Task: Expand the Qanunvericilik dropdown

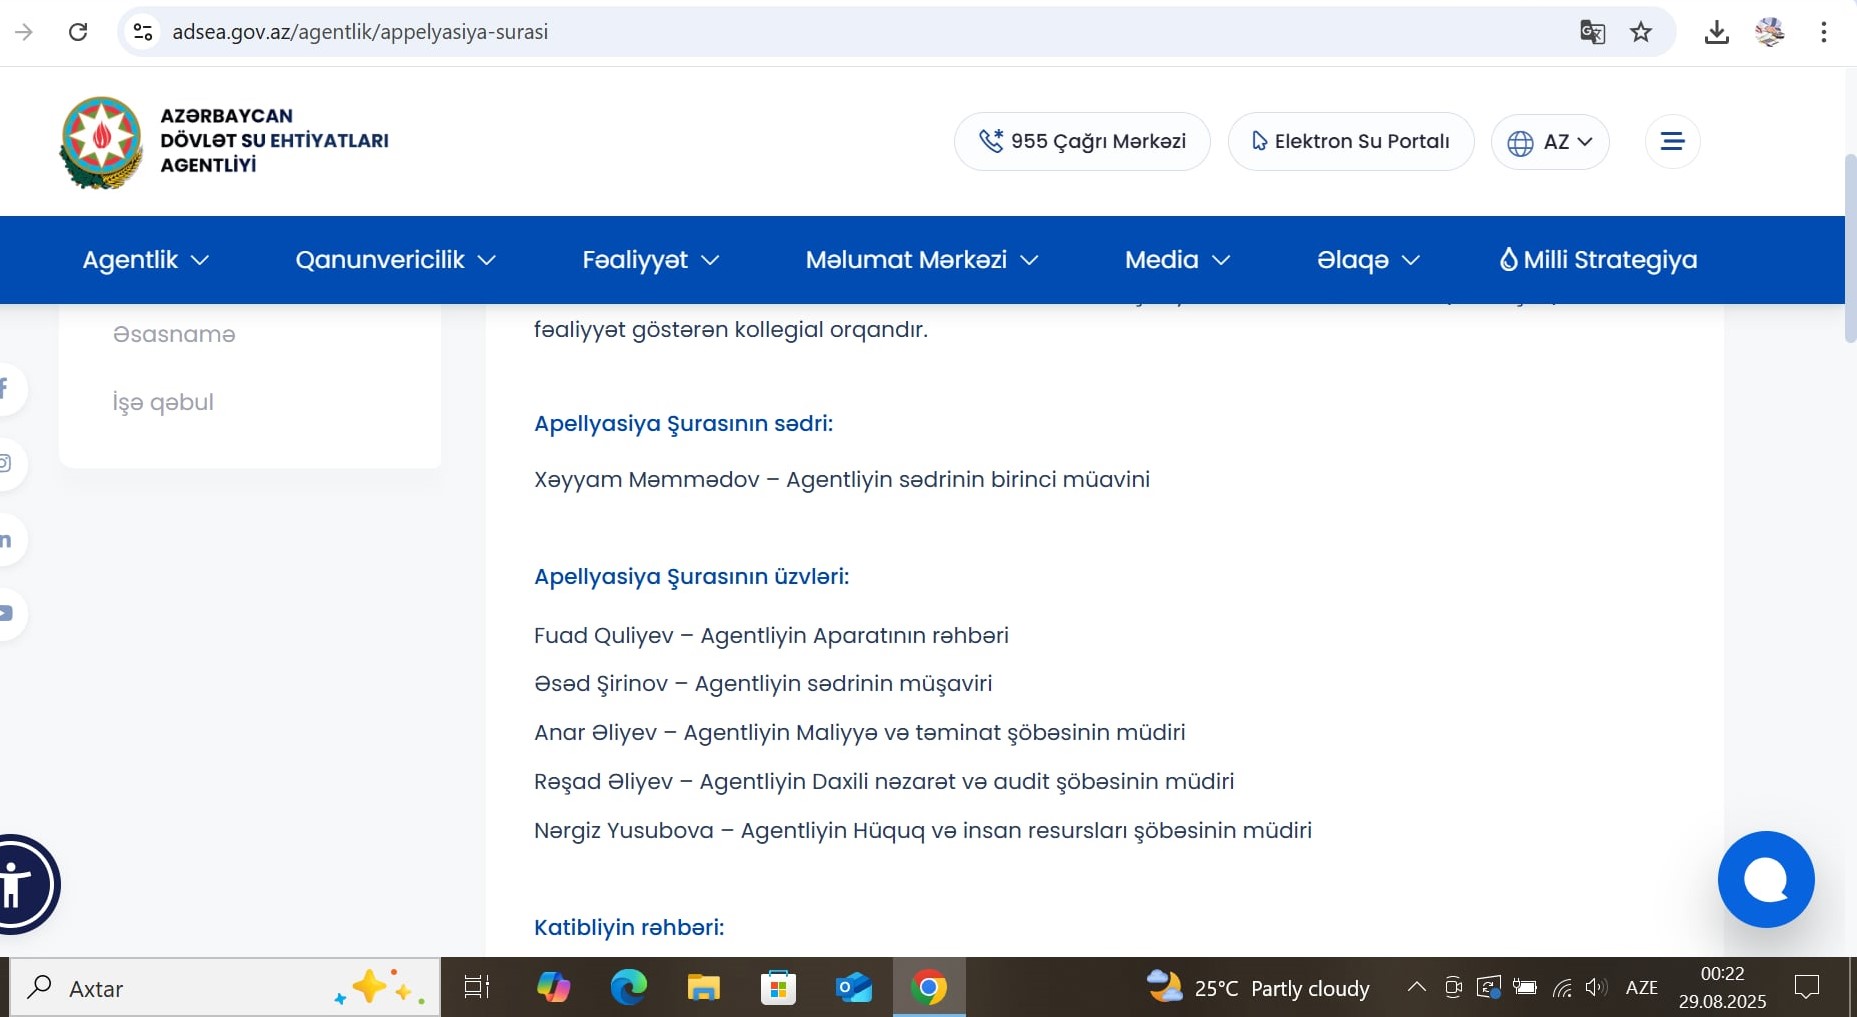Action: [x=395, y=260]
